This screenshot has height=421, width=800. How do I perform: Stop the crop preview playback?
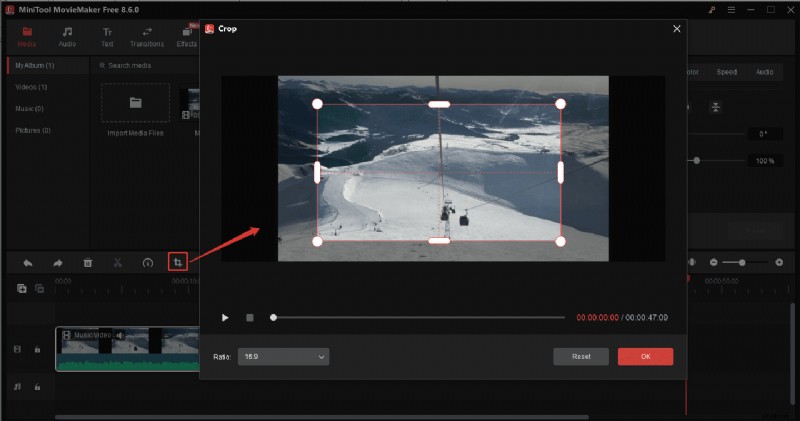250,318
